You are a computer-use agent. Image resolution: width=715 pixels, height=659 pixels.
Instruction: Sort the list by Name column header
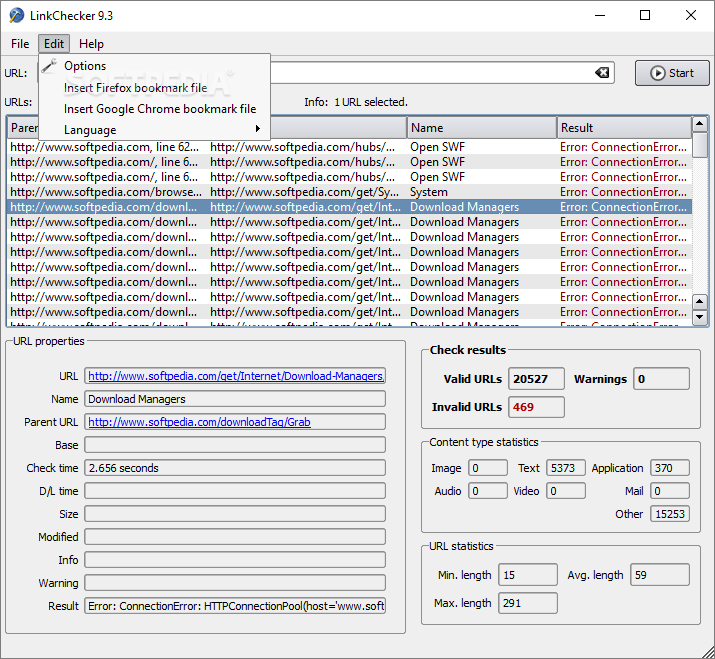click(x=482, y=128)
